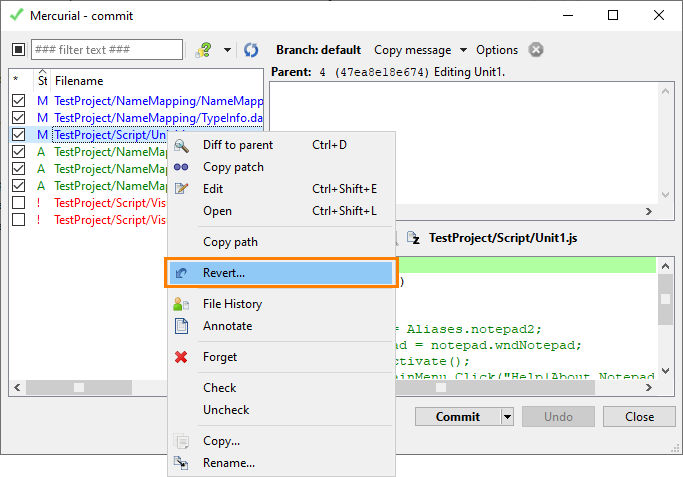Click the Close button
Viewport: 683px width, 477px height.
[639, 417]
